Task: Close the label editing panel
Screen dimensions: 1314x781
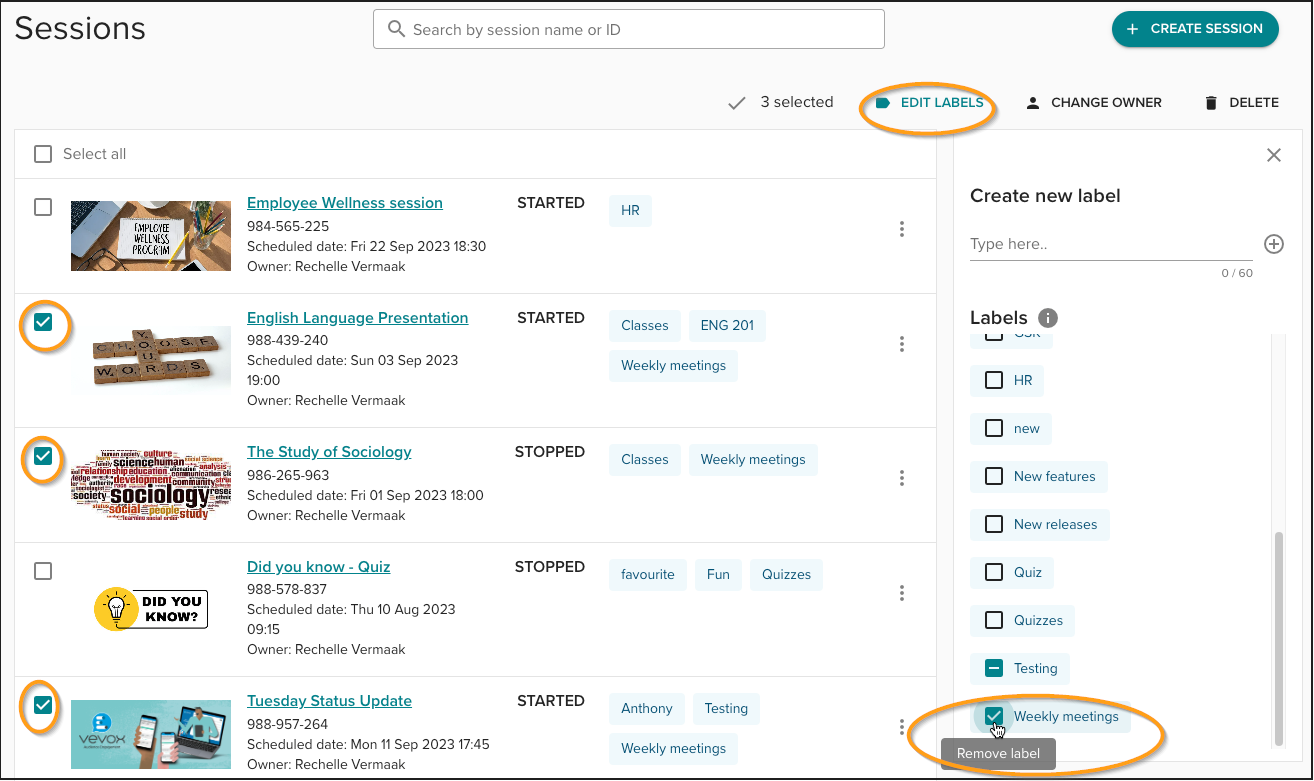Action: click(x=1273, y=155)
